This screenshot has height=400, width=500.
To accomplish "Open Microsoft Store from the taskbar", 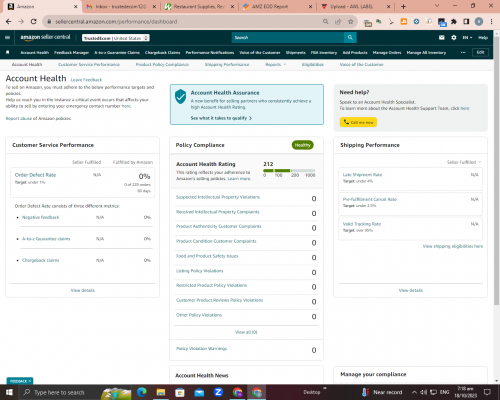I will click(180, 392).
